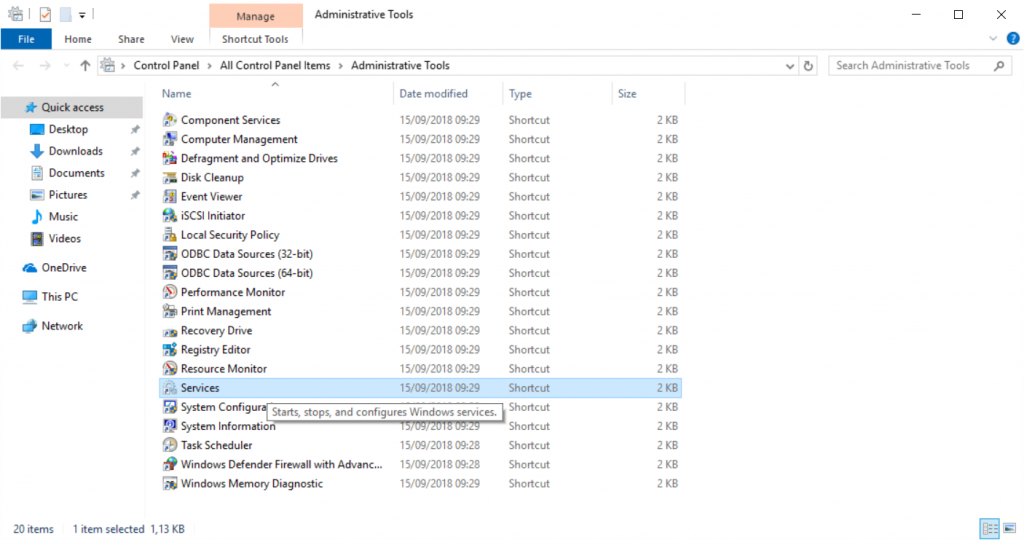Open Windows Explorer help icon
The image size is (1024, 540).
pos(1013,39)
